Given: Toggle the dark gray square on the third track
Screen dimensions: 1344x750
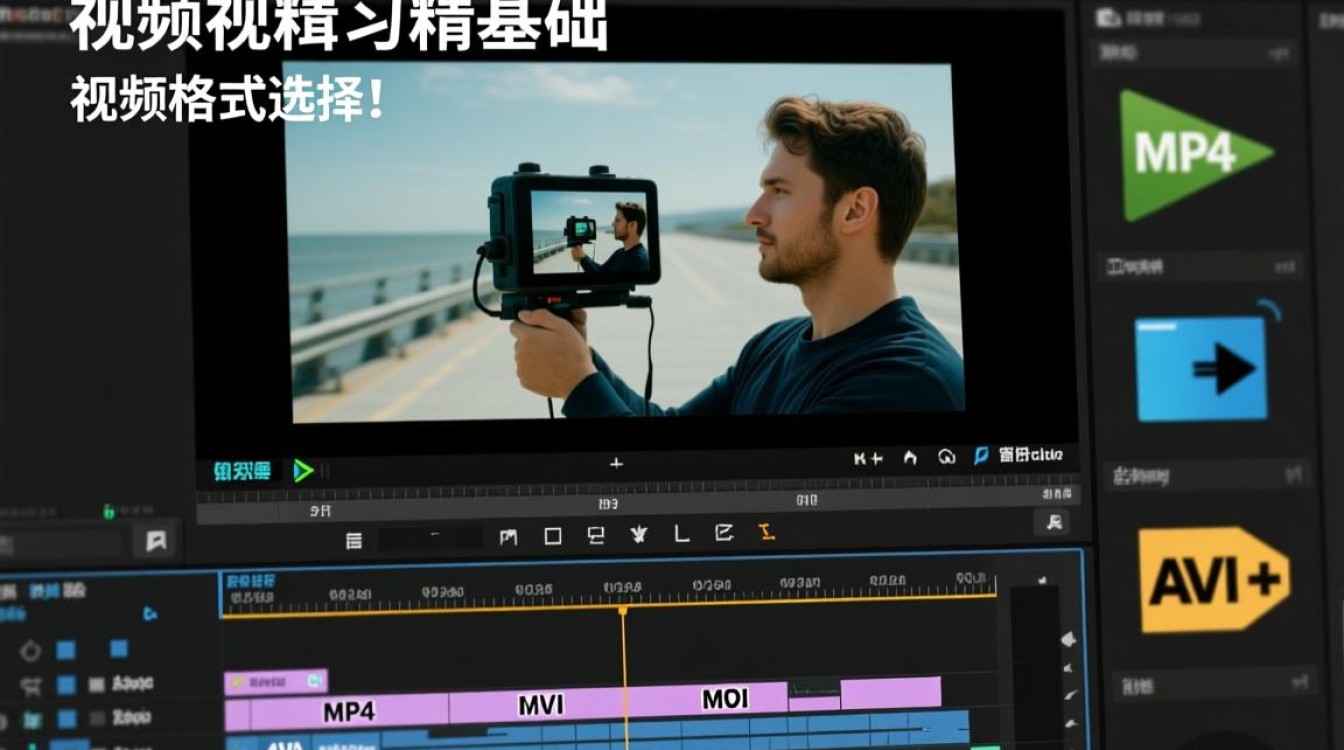Looking at the screenshot, I should pos(96,719).
